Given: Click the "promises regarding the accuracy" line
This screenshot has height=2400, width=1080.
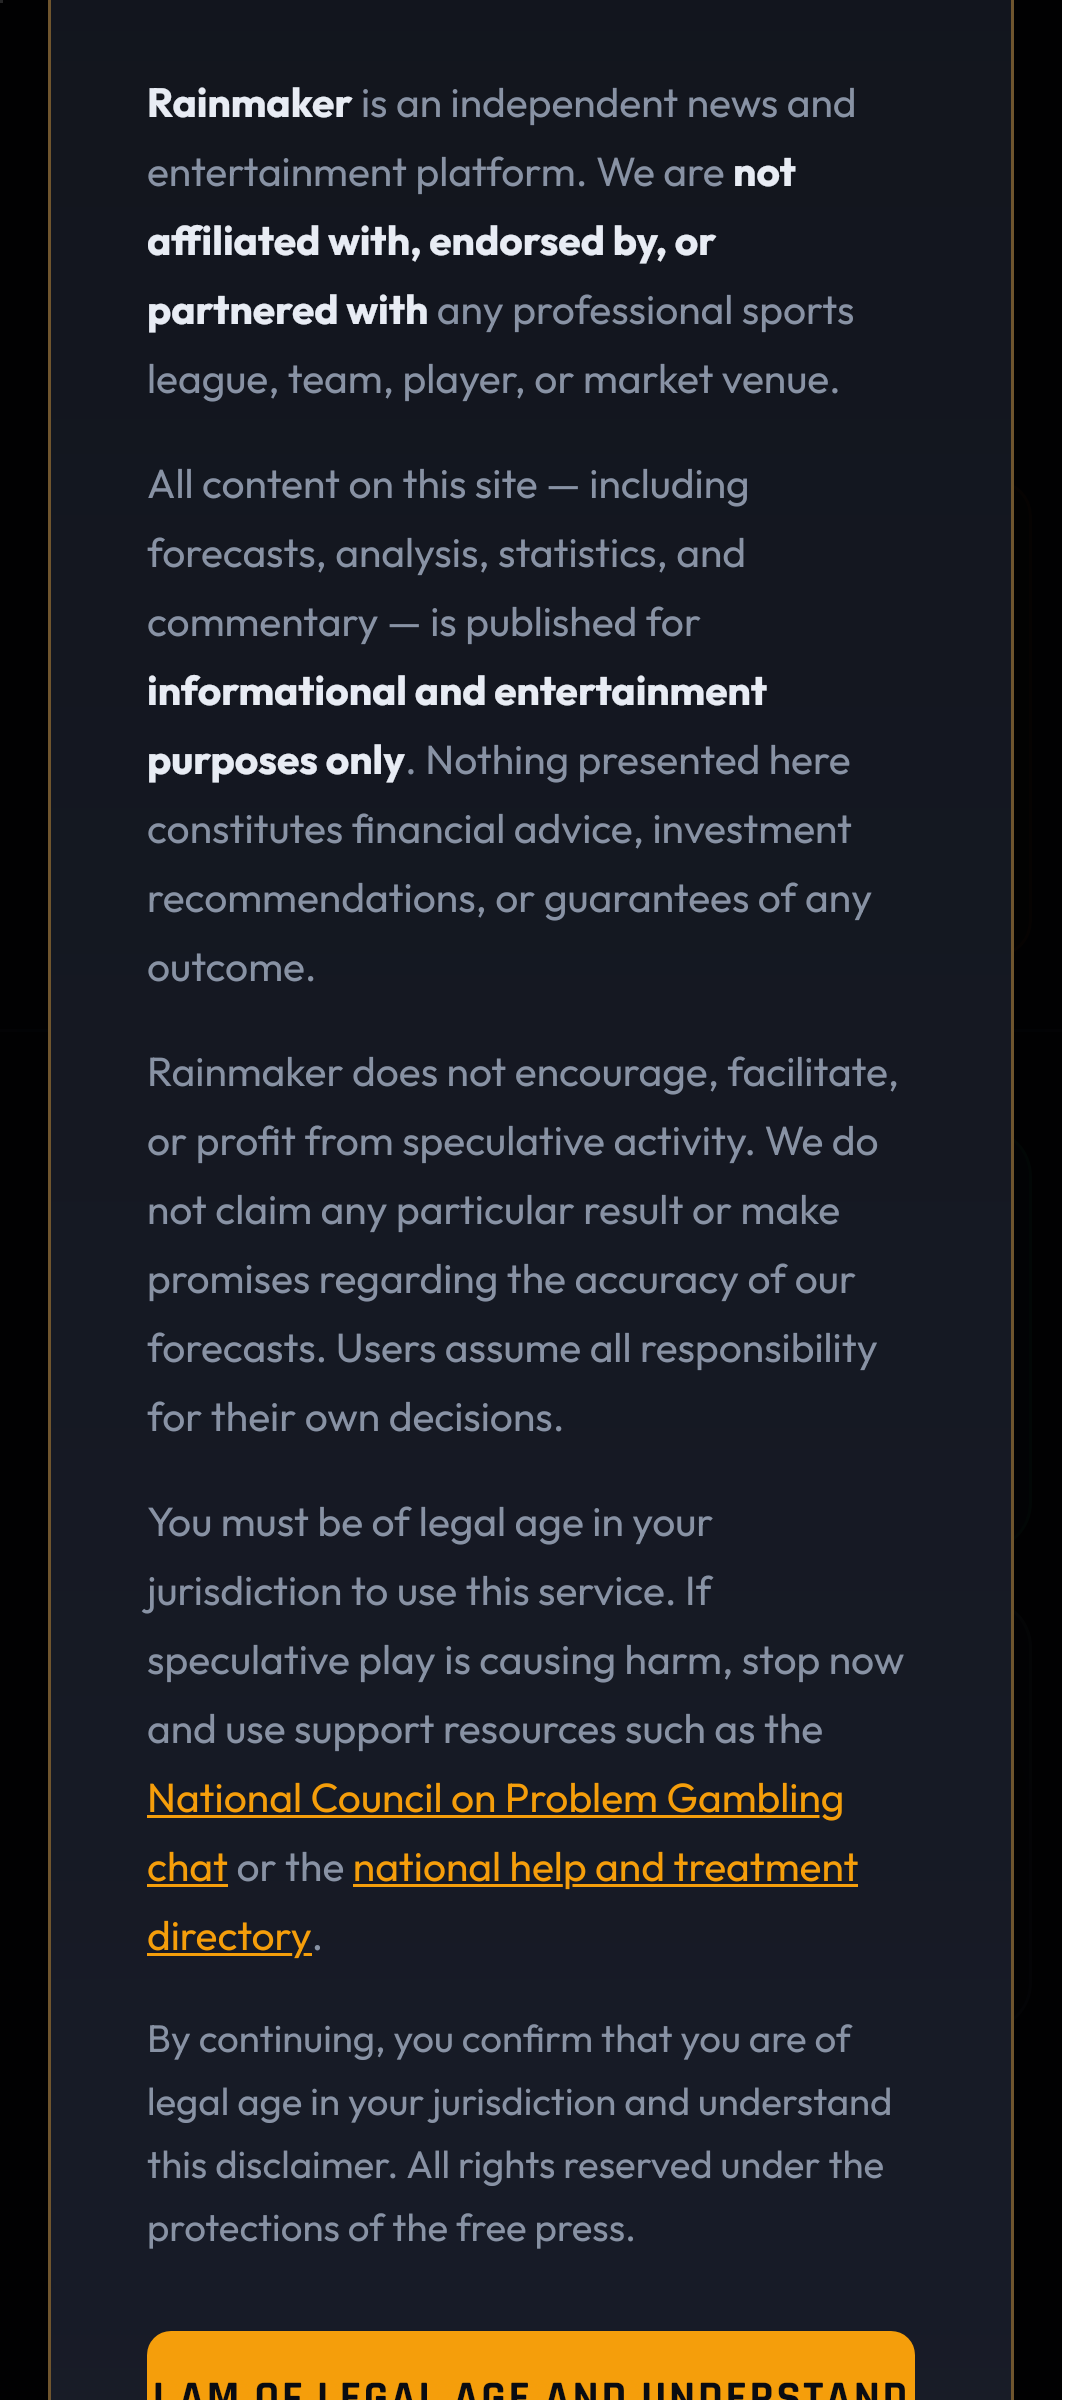Looking at the screenshot, I should pos(500,1280).
